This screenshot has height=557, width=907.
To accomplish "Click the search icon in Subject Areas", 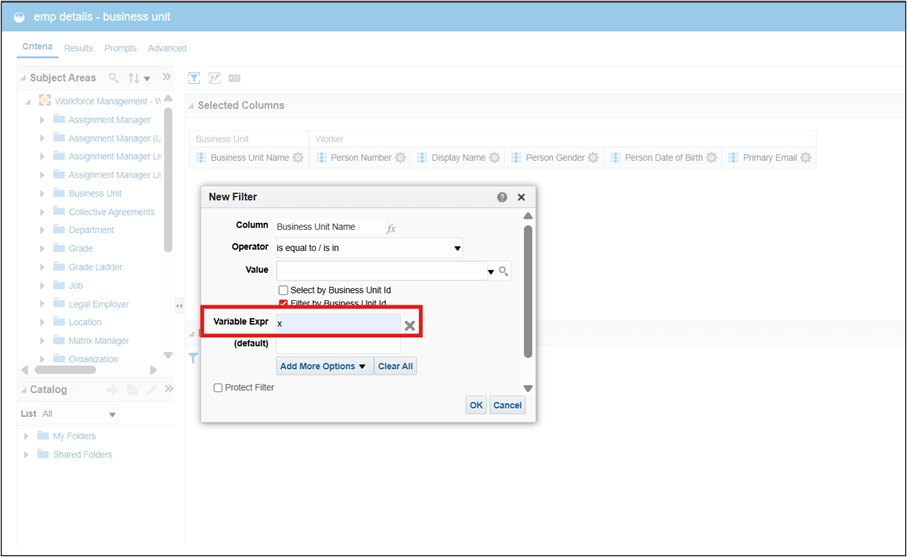I will (x=114, y=78).
